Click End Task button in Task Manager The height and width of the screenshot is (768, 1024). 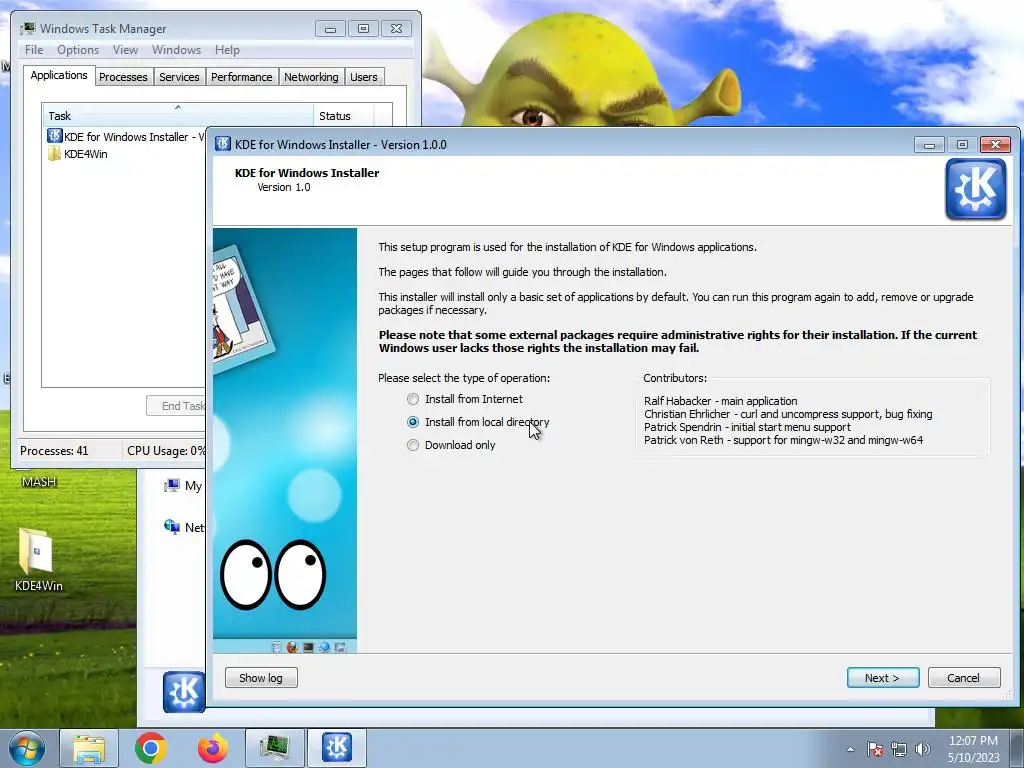click(176, 406)
